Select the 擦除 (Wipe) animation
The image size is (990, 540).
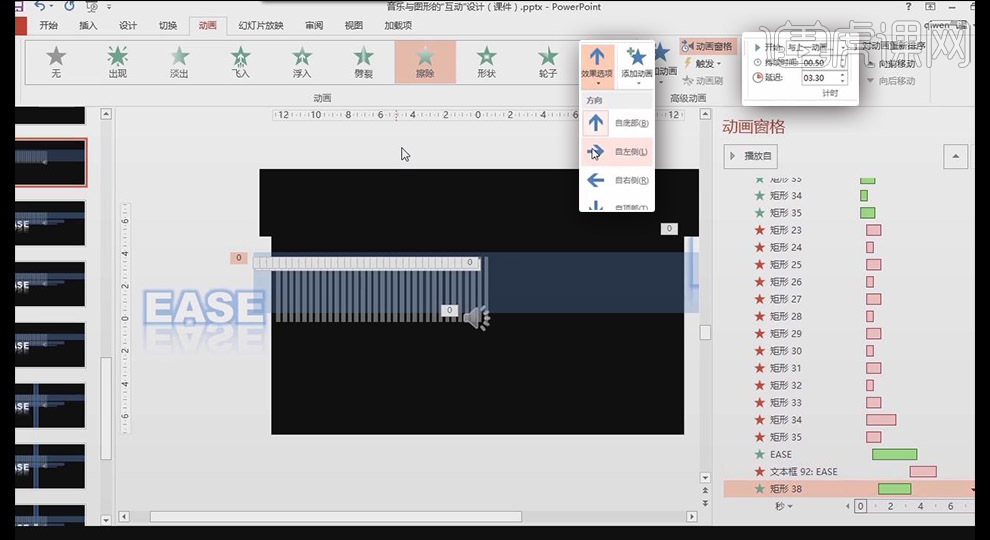pos(425,61)
